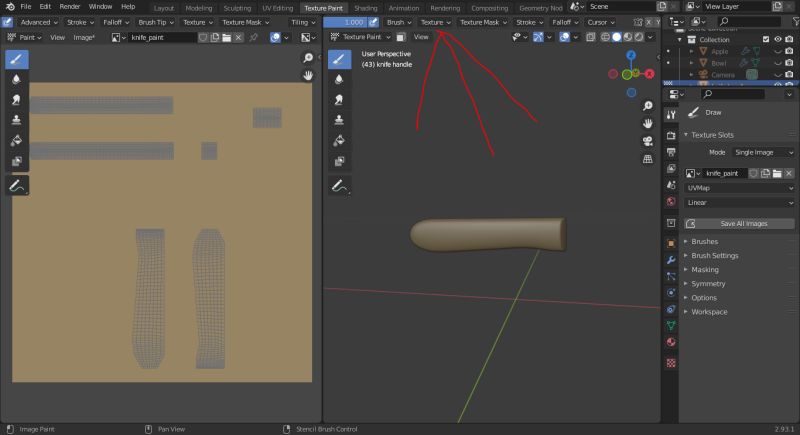
Task: Open folder icon for knife_paint in image editor header
Action: (x=227, y=37)
